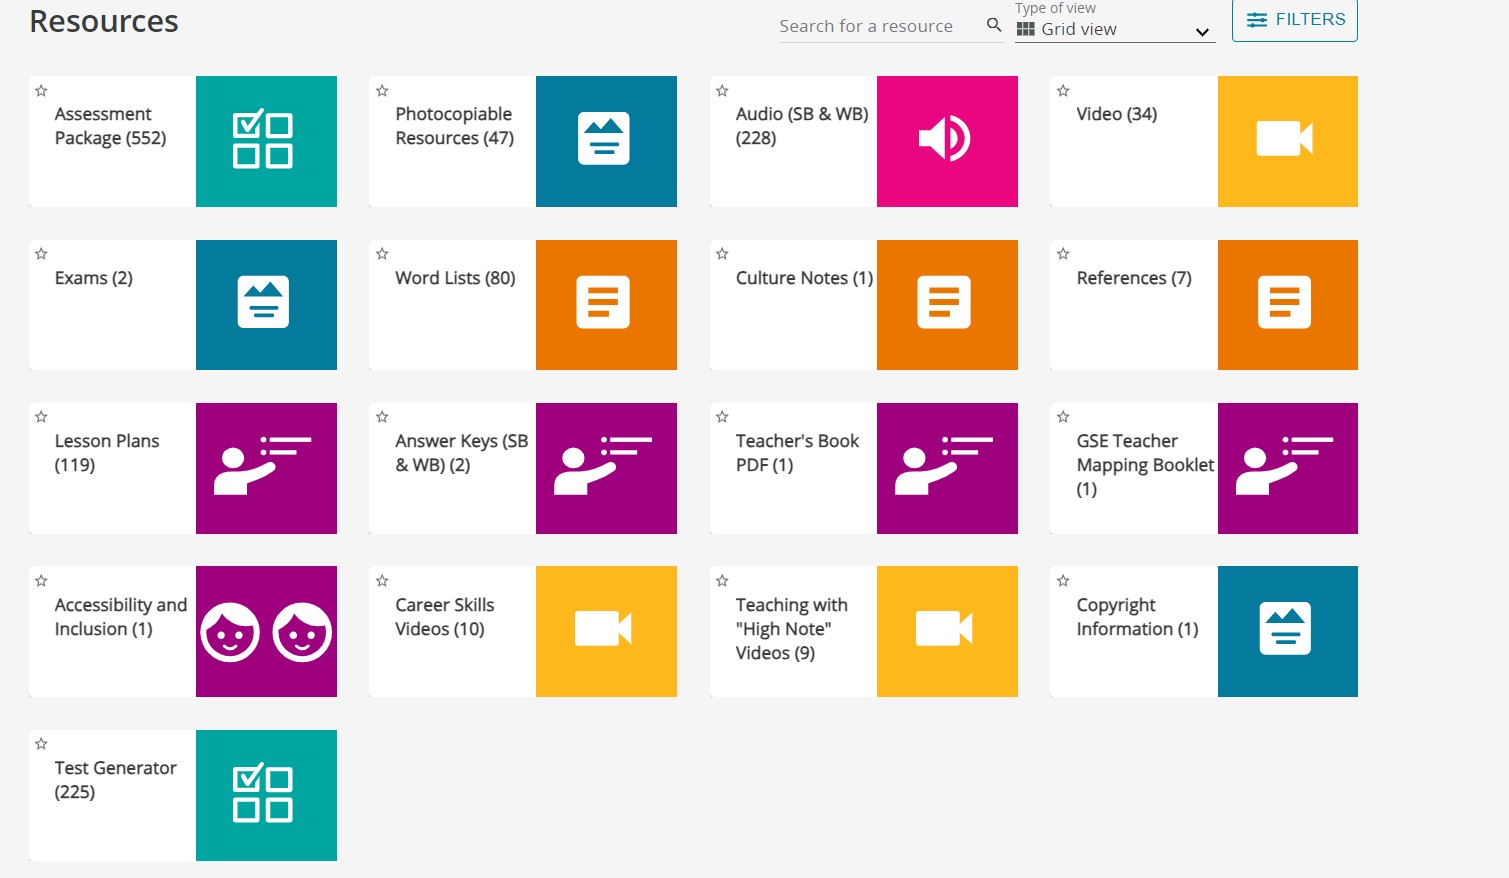Click the search magnifier icon
1509x878 pixels.
tap(994, 25)
